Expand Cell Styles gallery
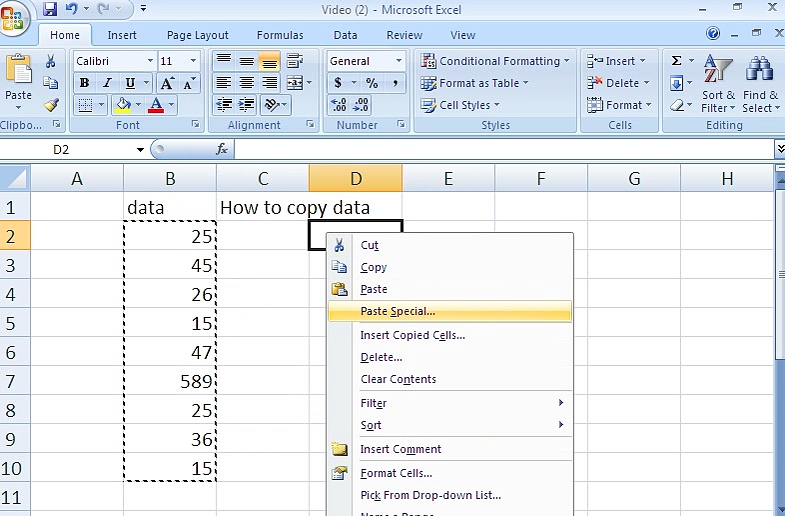Image resolution: width=785 pixels, height=516 pixels. (x=460, y=105)
